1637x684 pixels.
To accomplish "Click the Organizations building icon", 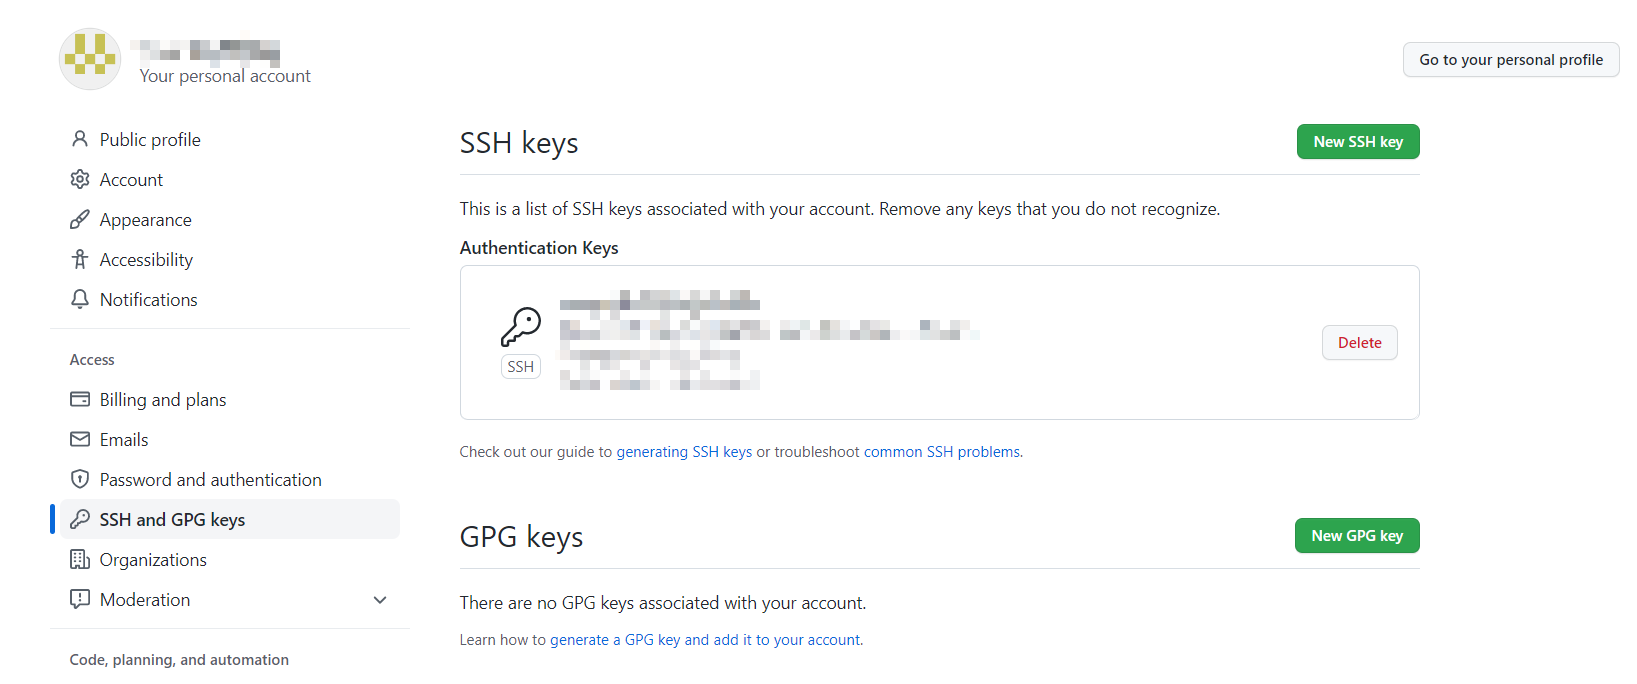I will [80, 559].
